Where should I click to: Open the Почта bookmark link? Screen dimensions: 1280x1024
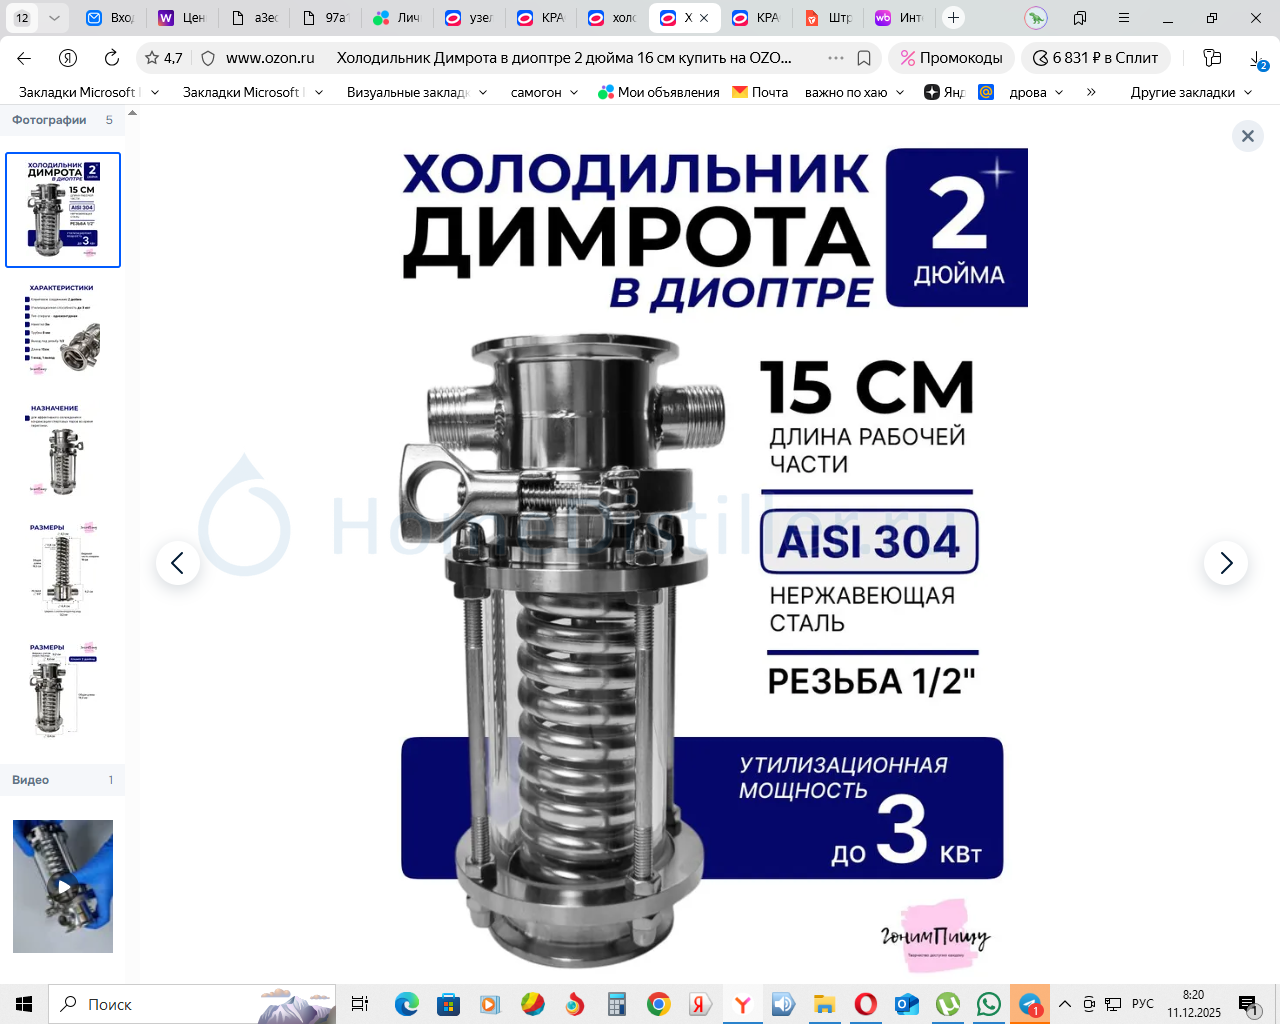tap(760, 92)
